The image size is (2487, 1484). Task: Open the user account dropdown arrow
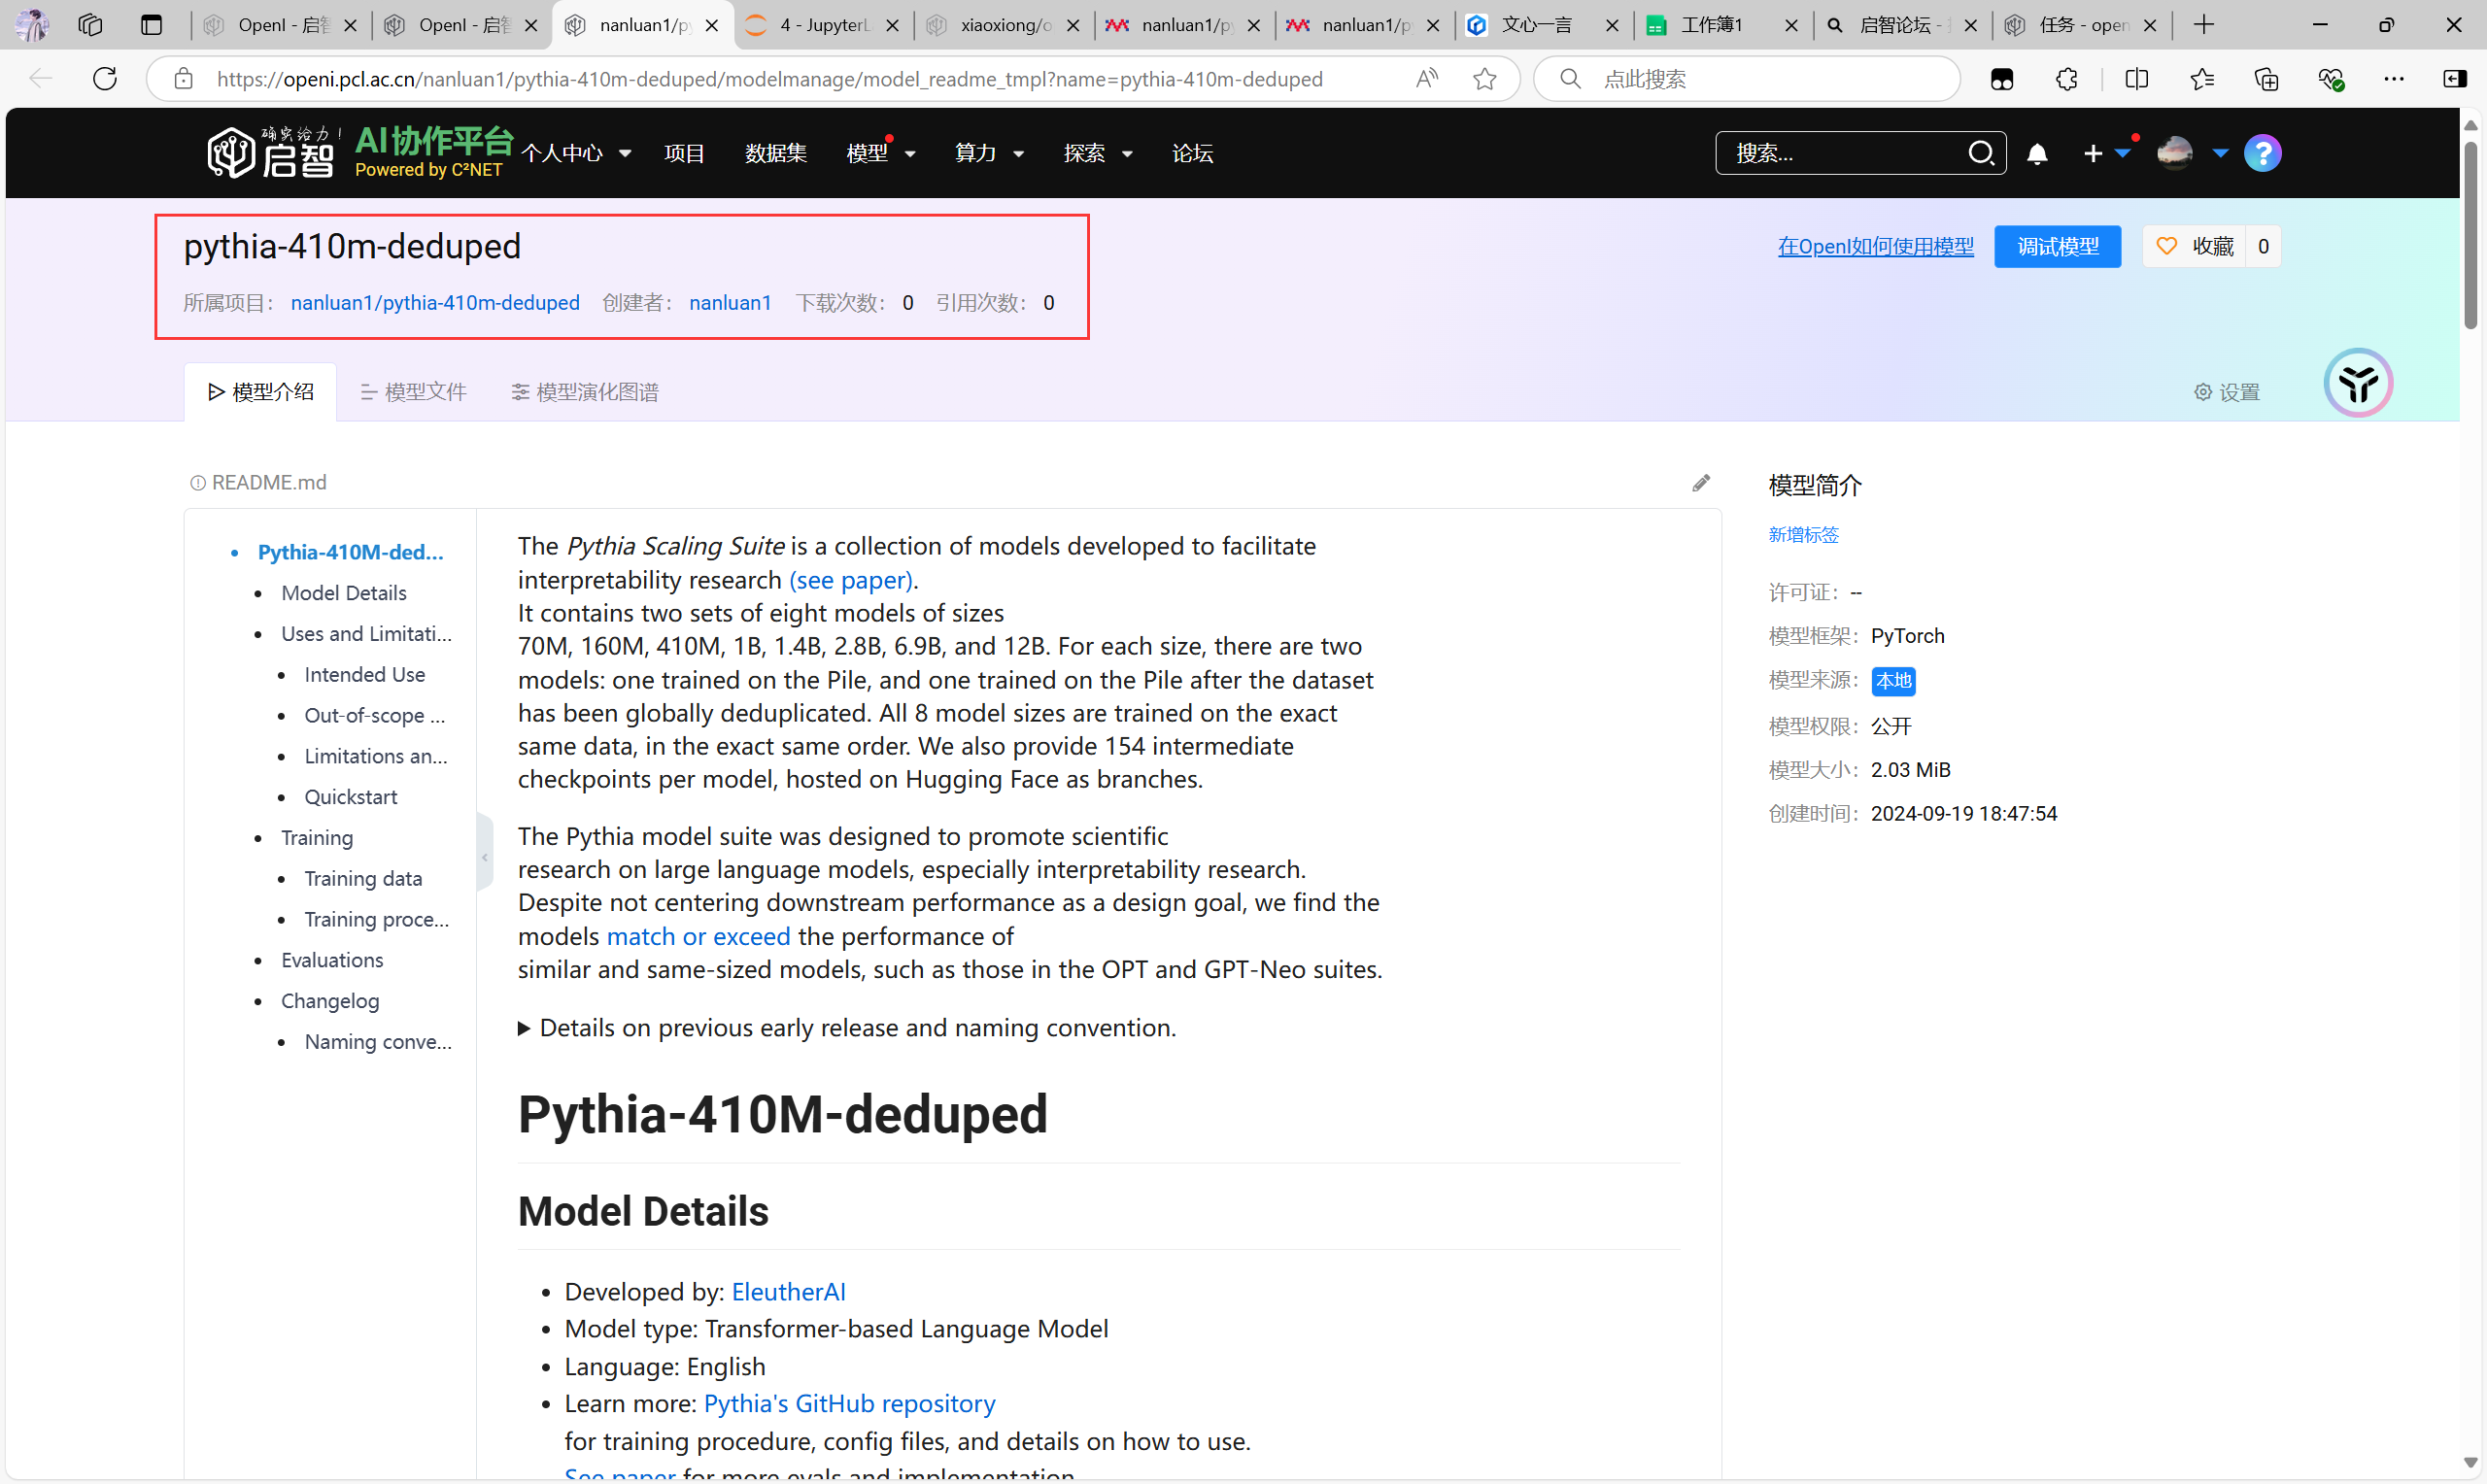(2220, 153)
